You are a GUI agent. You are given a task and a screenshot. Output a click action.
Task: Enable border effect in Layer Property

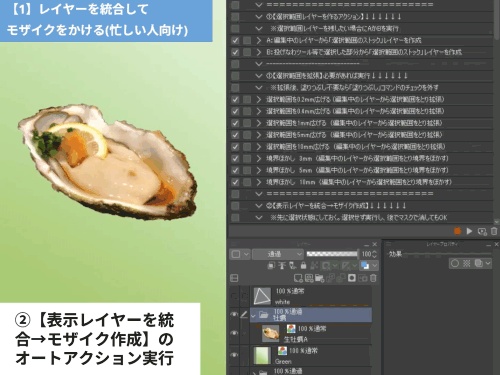pyautogui.click(x=455, y=263)
